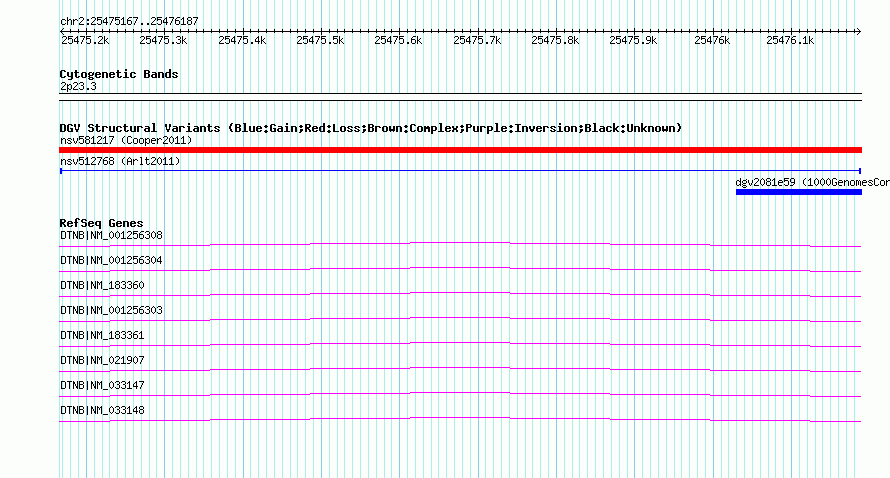
Task: Open the DTNB|NM_033147 transcript label
Action: coord(102,385)
